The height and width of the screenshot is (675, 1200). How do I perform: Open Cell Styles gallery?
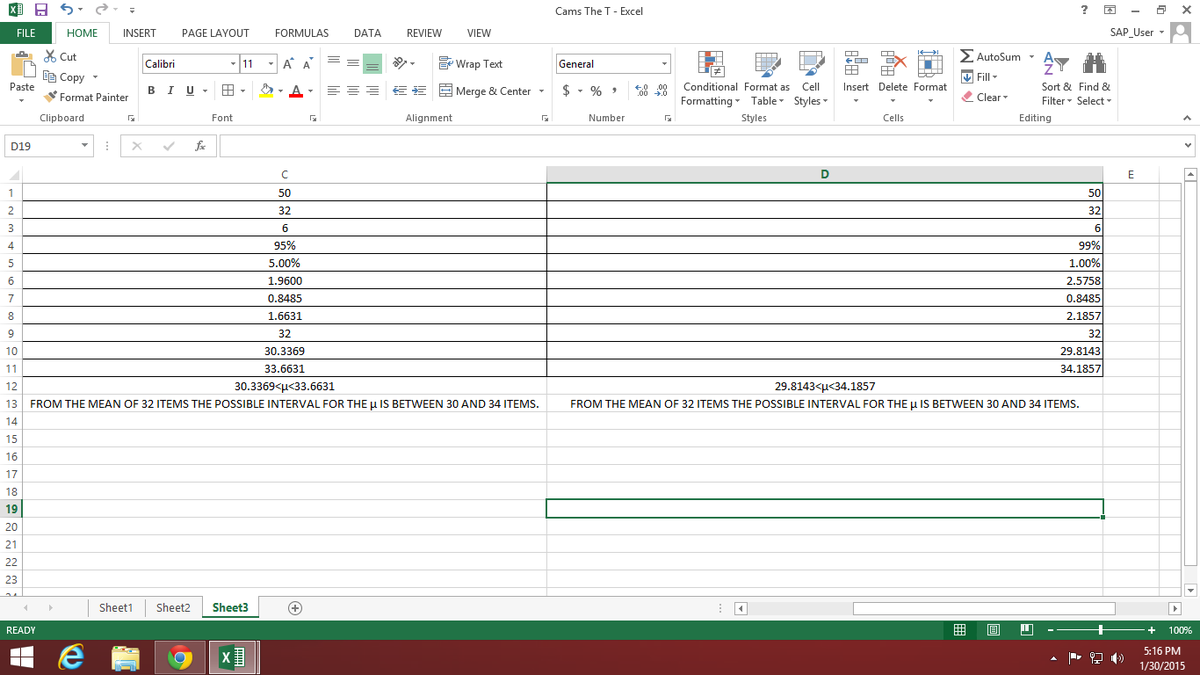point(811,79)
